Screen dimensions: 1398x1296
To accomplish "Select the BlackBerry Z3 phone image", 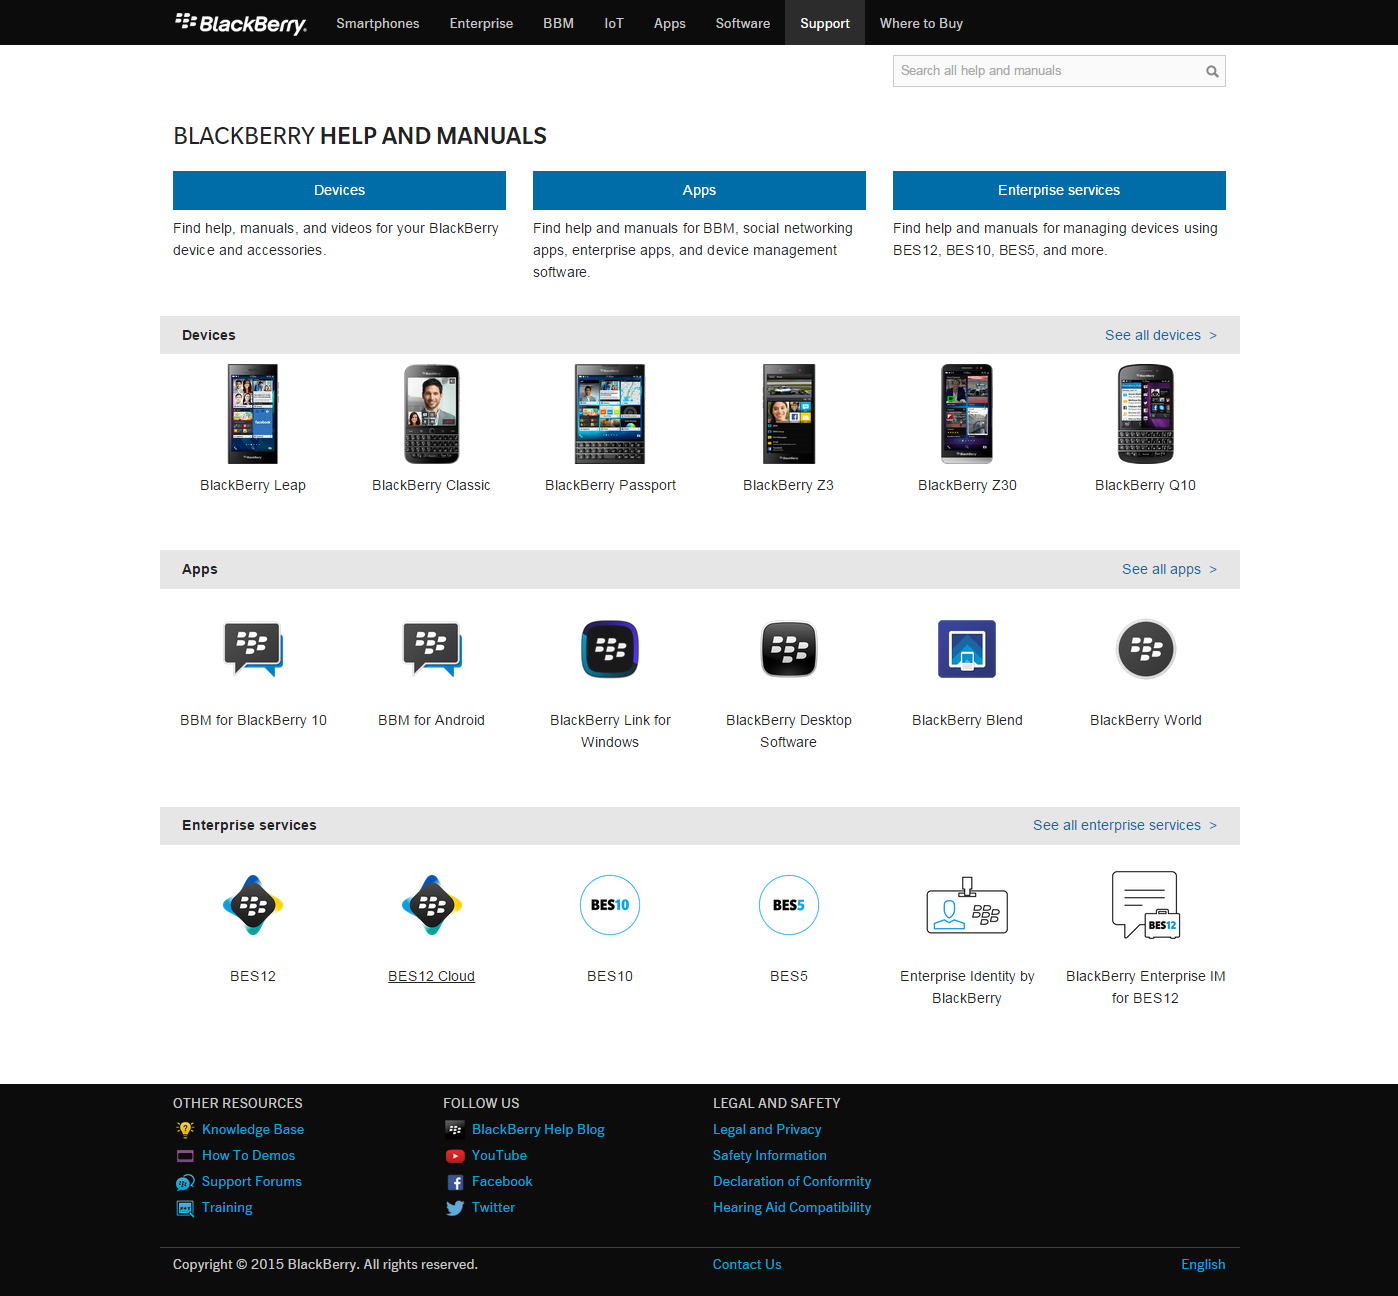I will (789, 414).
